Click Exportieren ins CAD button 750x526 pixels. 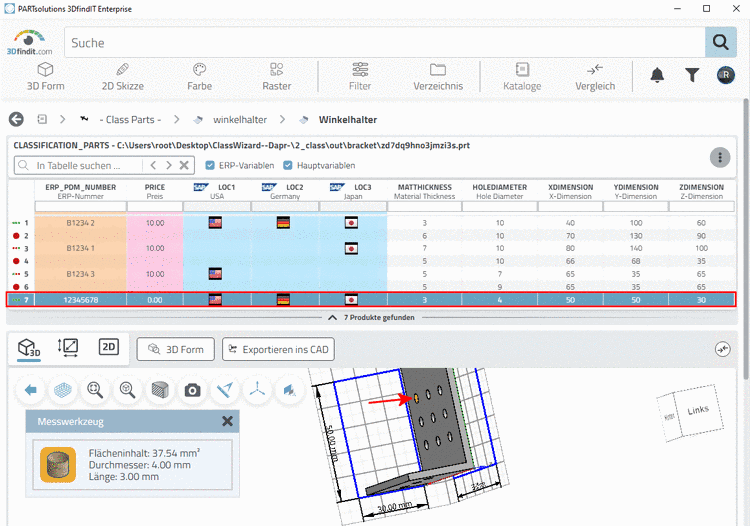tap(278, 350)
